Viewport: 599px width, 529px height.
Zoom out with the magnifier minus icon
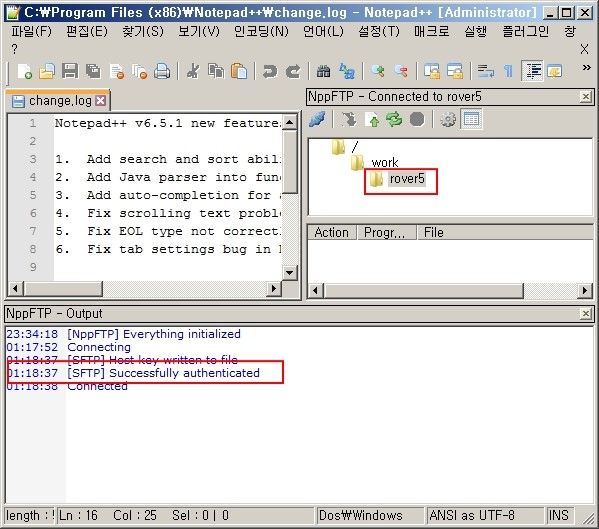coord(401,71)
